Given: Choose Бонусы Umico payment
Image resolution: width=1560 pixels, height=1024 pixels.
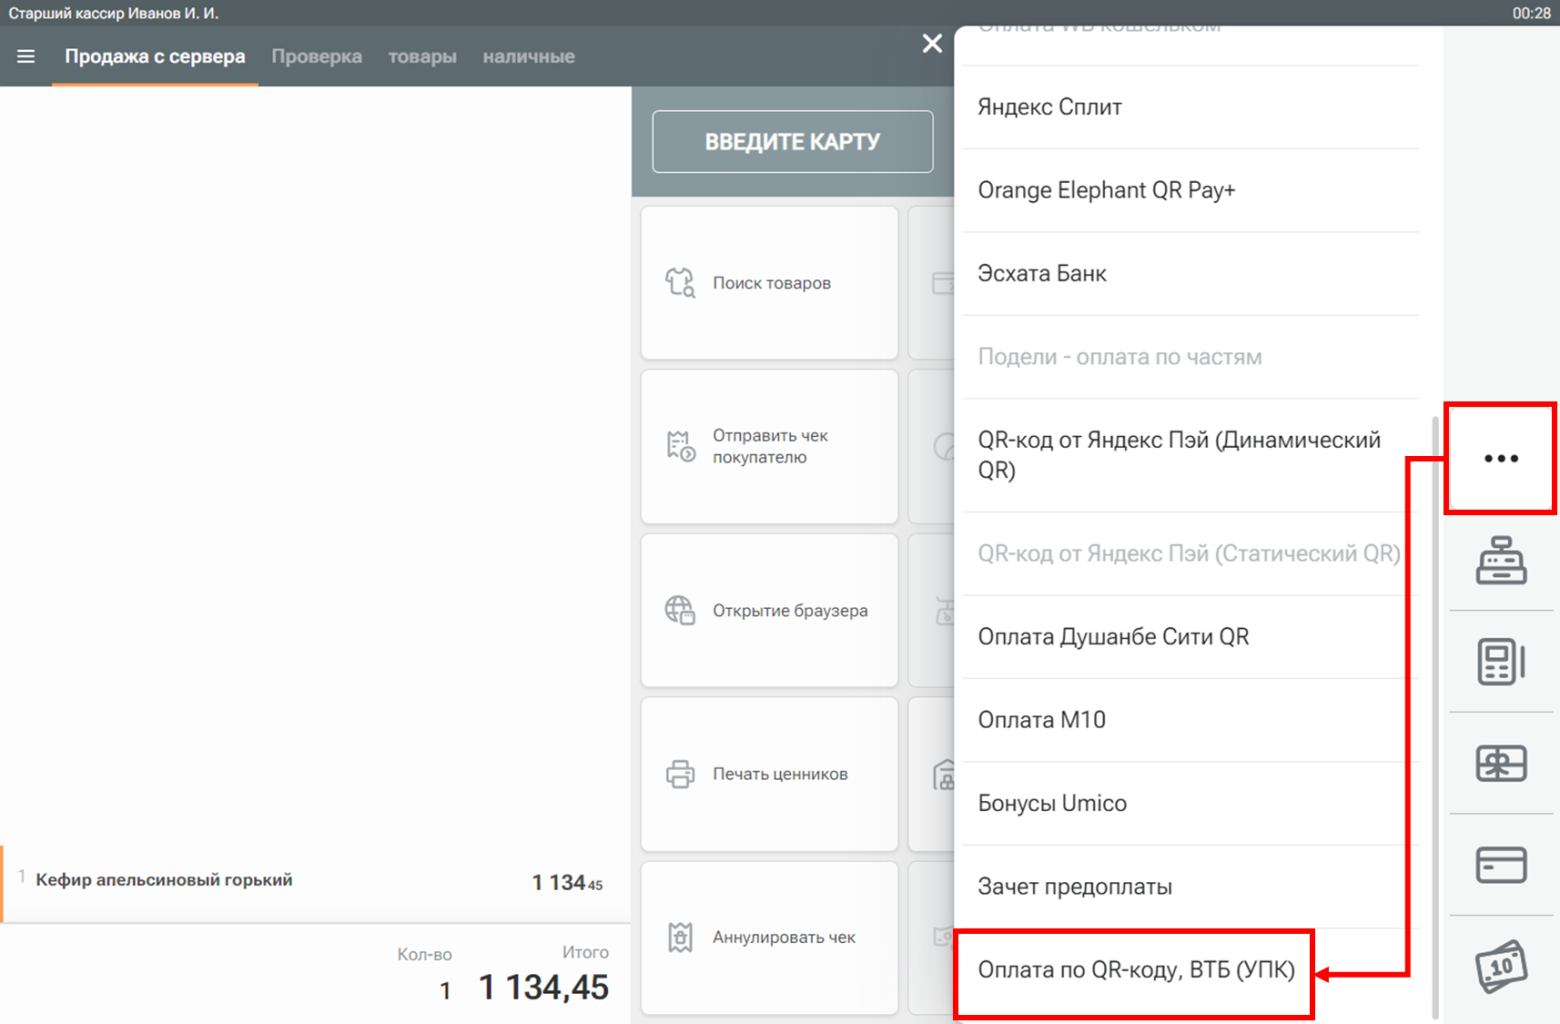Looking at the screenshot, I should click(1191, 804).
